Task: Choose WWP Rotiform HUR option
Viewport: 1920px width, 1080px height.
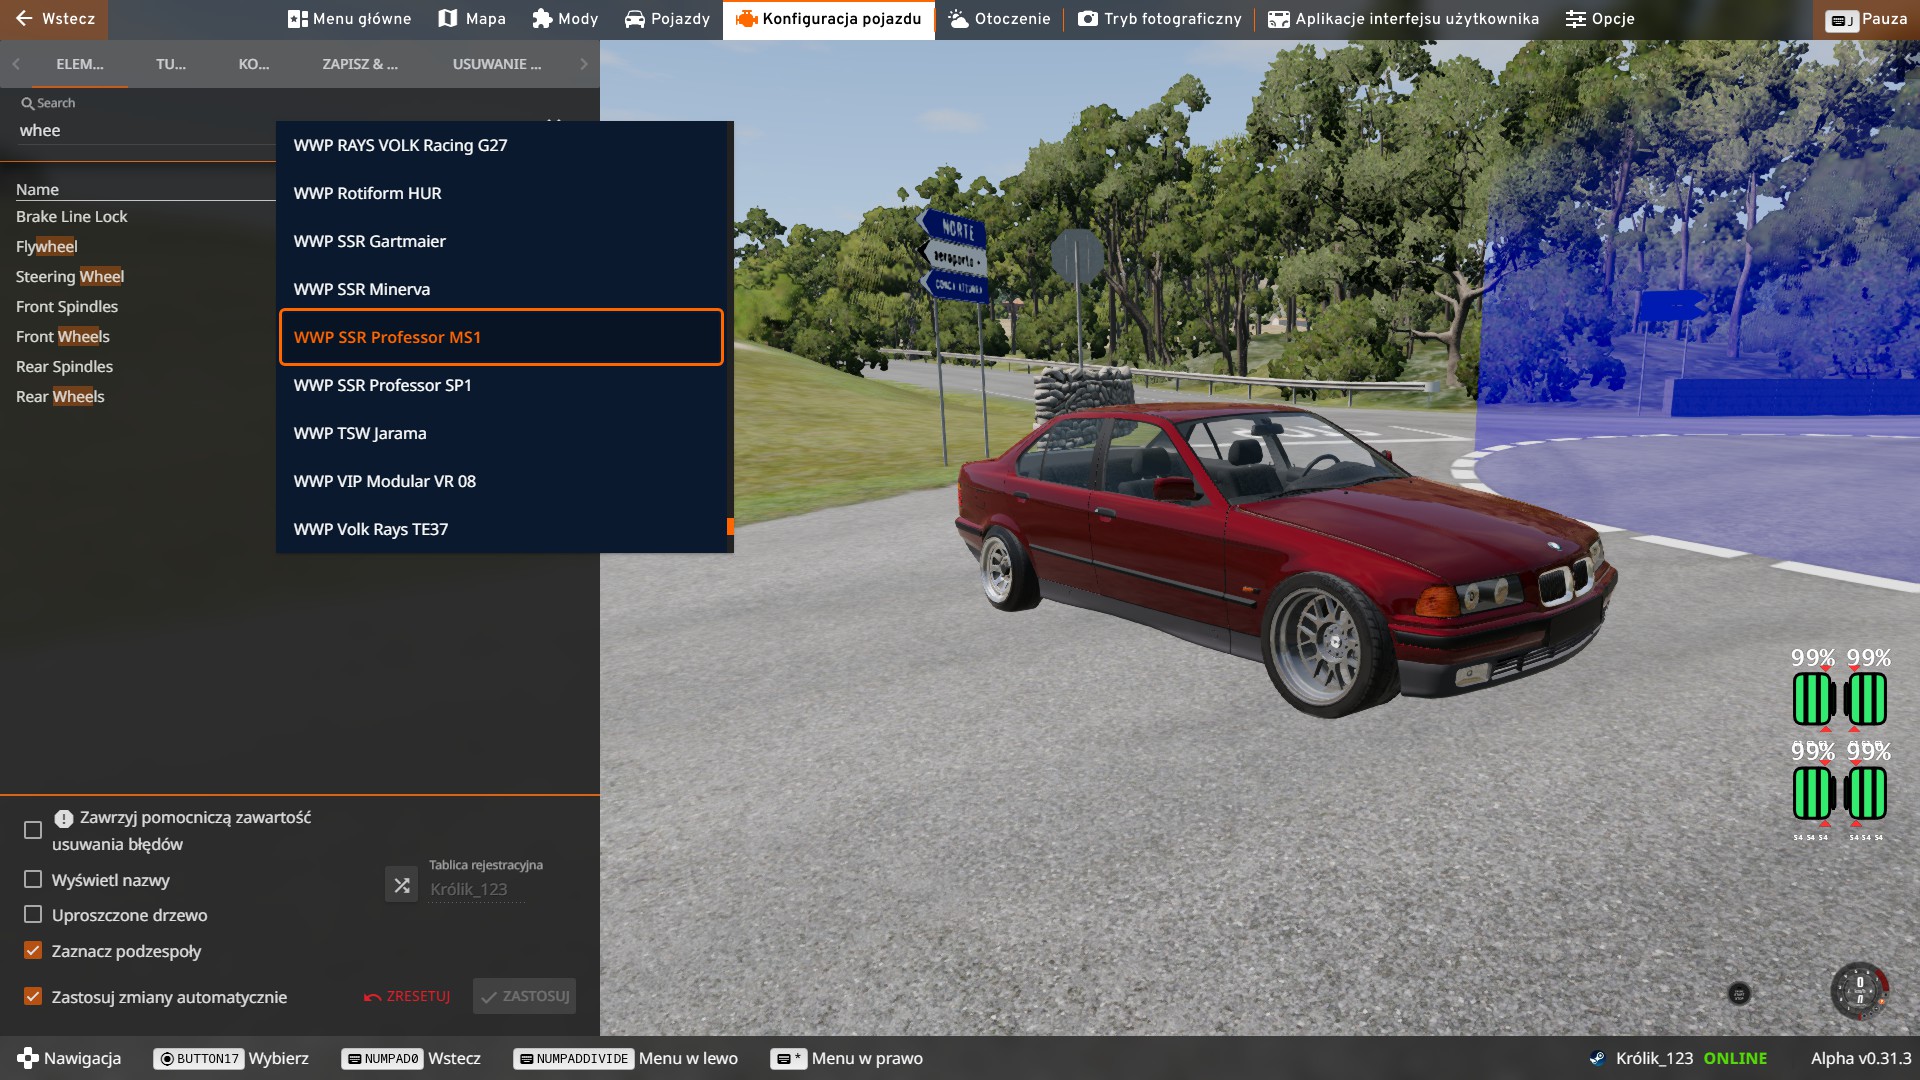Action: [501, 193]
